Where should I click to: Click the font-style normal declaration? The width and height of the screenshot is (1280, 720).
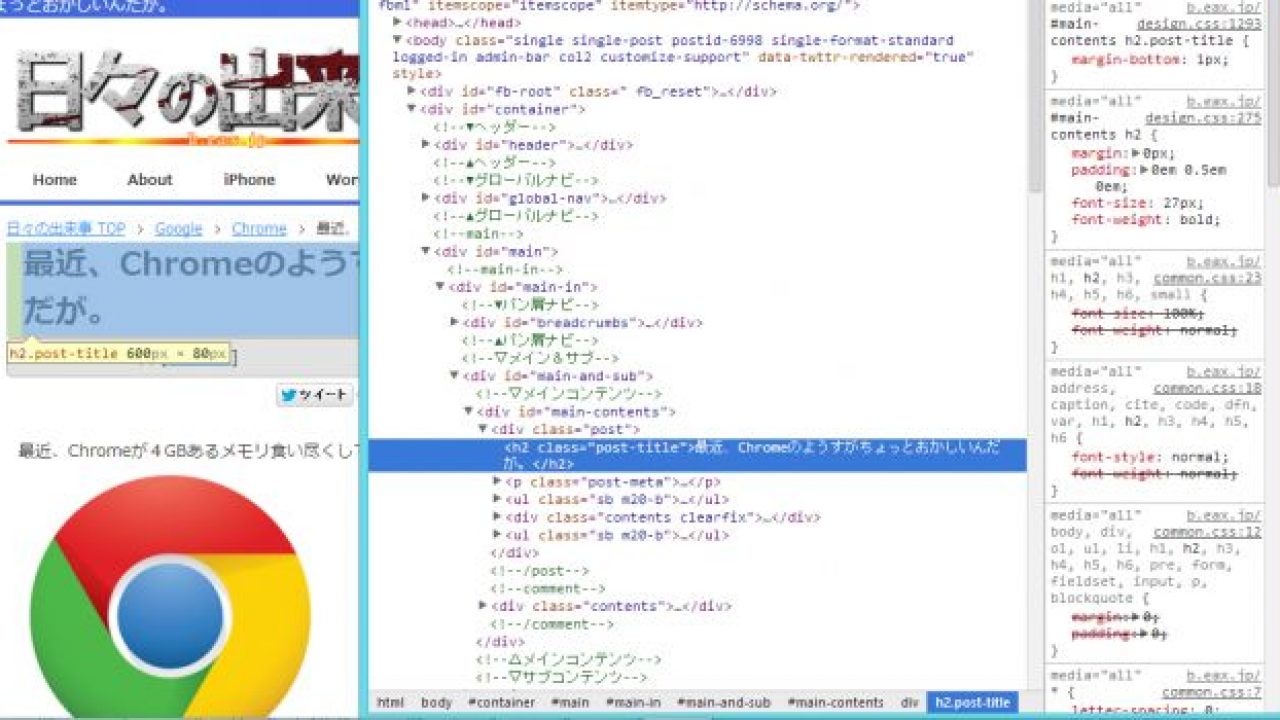[x=1150, y=457]
